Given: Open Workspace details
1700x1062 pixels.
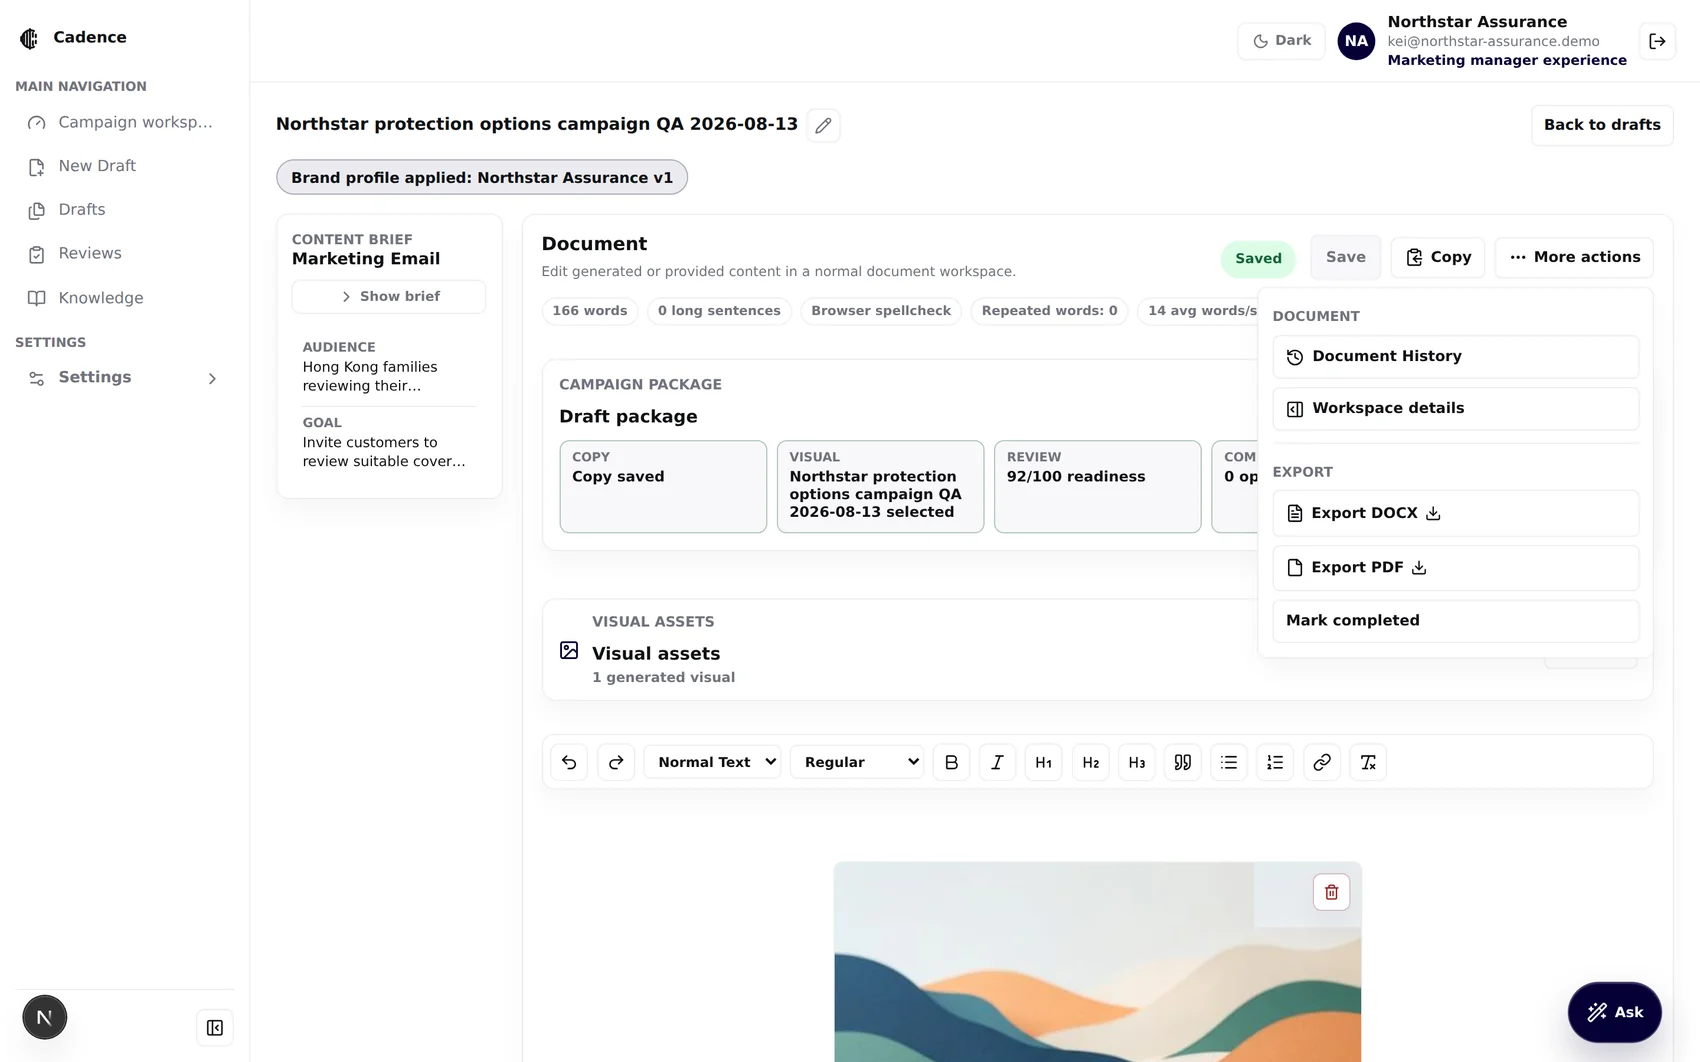Looking at the screenshot, I should [x=1455, y=408].
